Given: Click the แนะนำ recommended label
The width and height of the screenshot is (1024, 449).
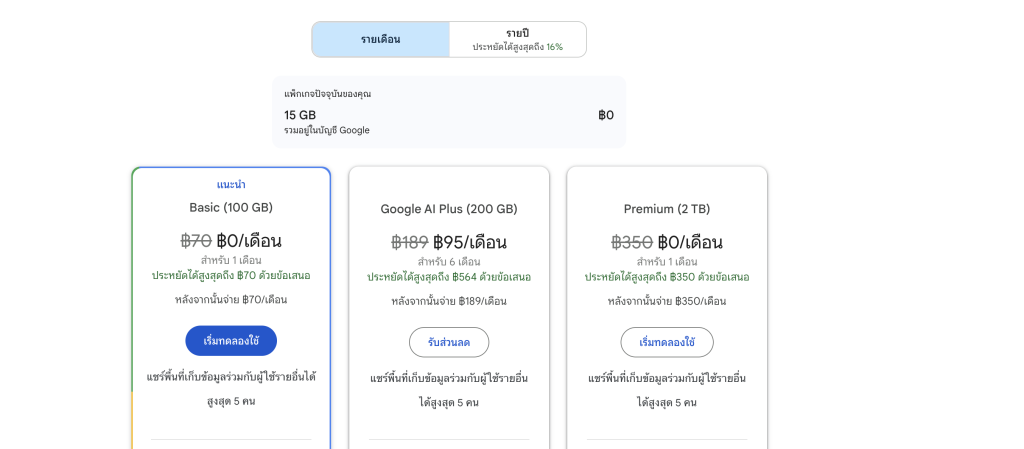Looking at the screenshot, I should [x=231, y=185].
